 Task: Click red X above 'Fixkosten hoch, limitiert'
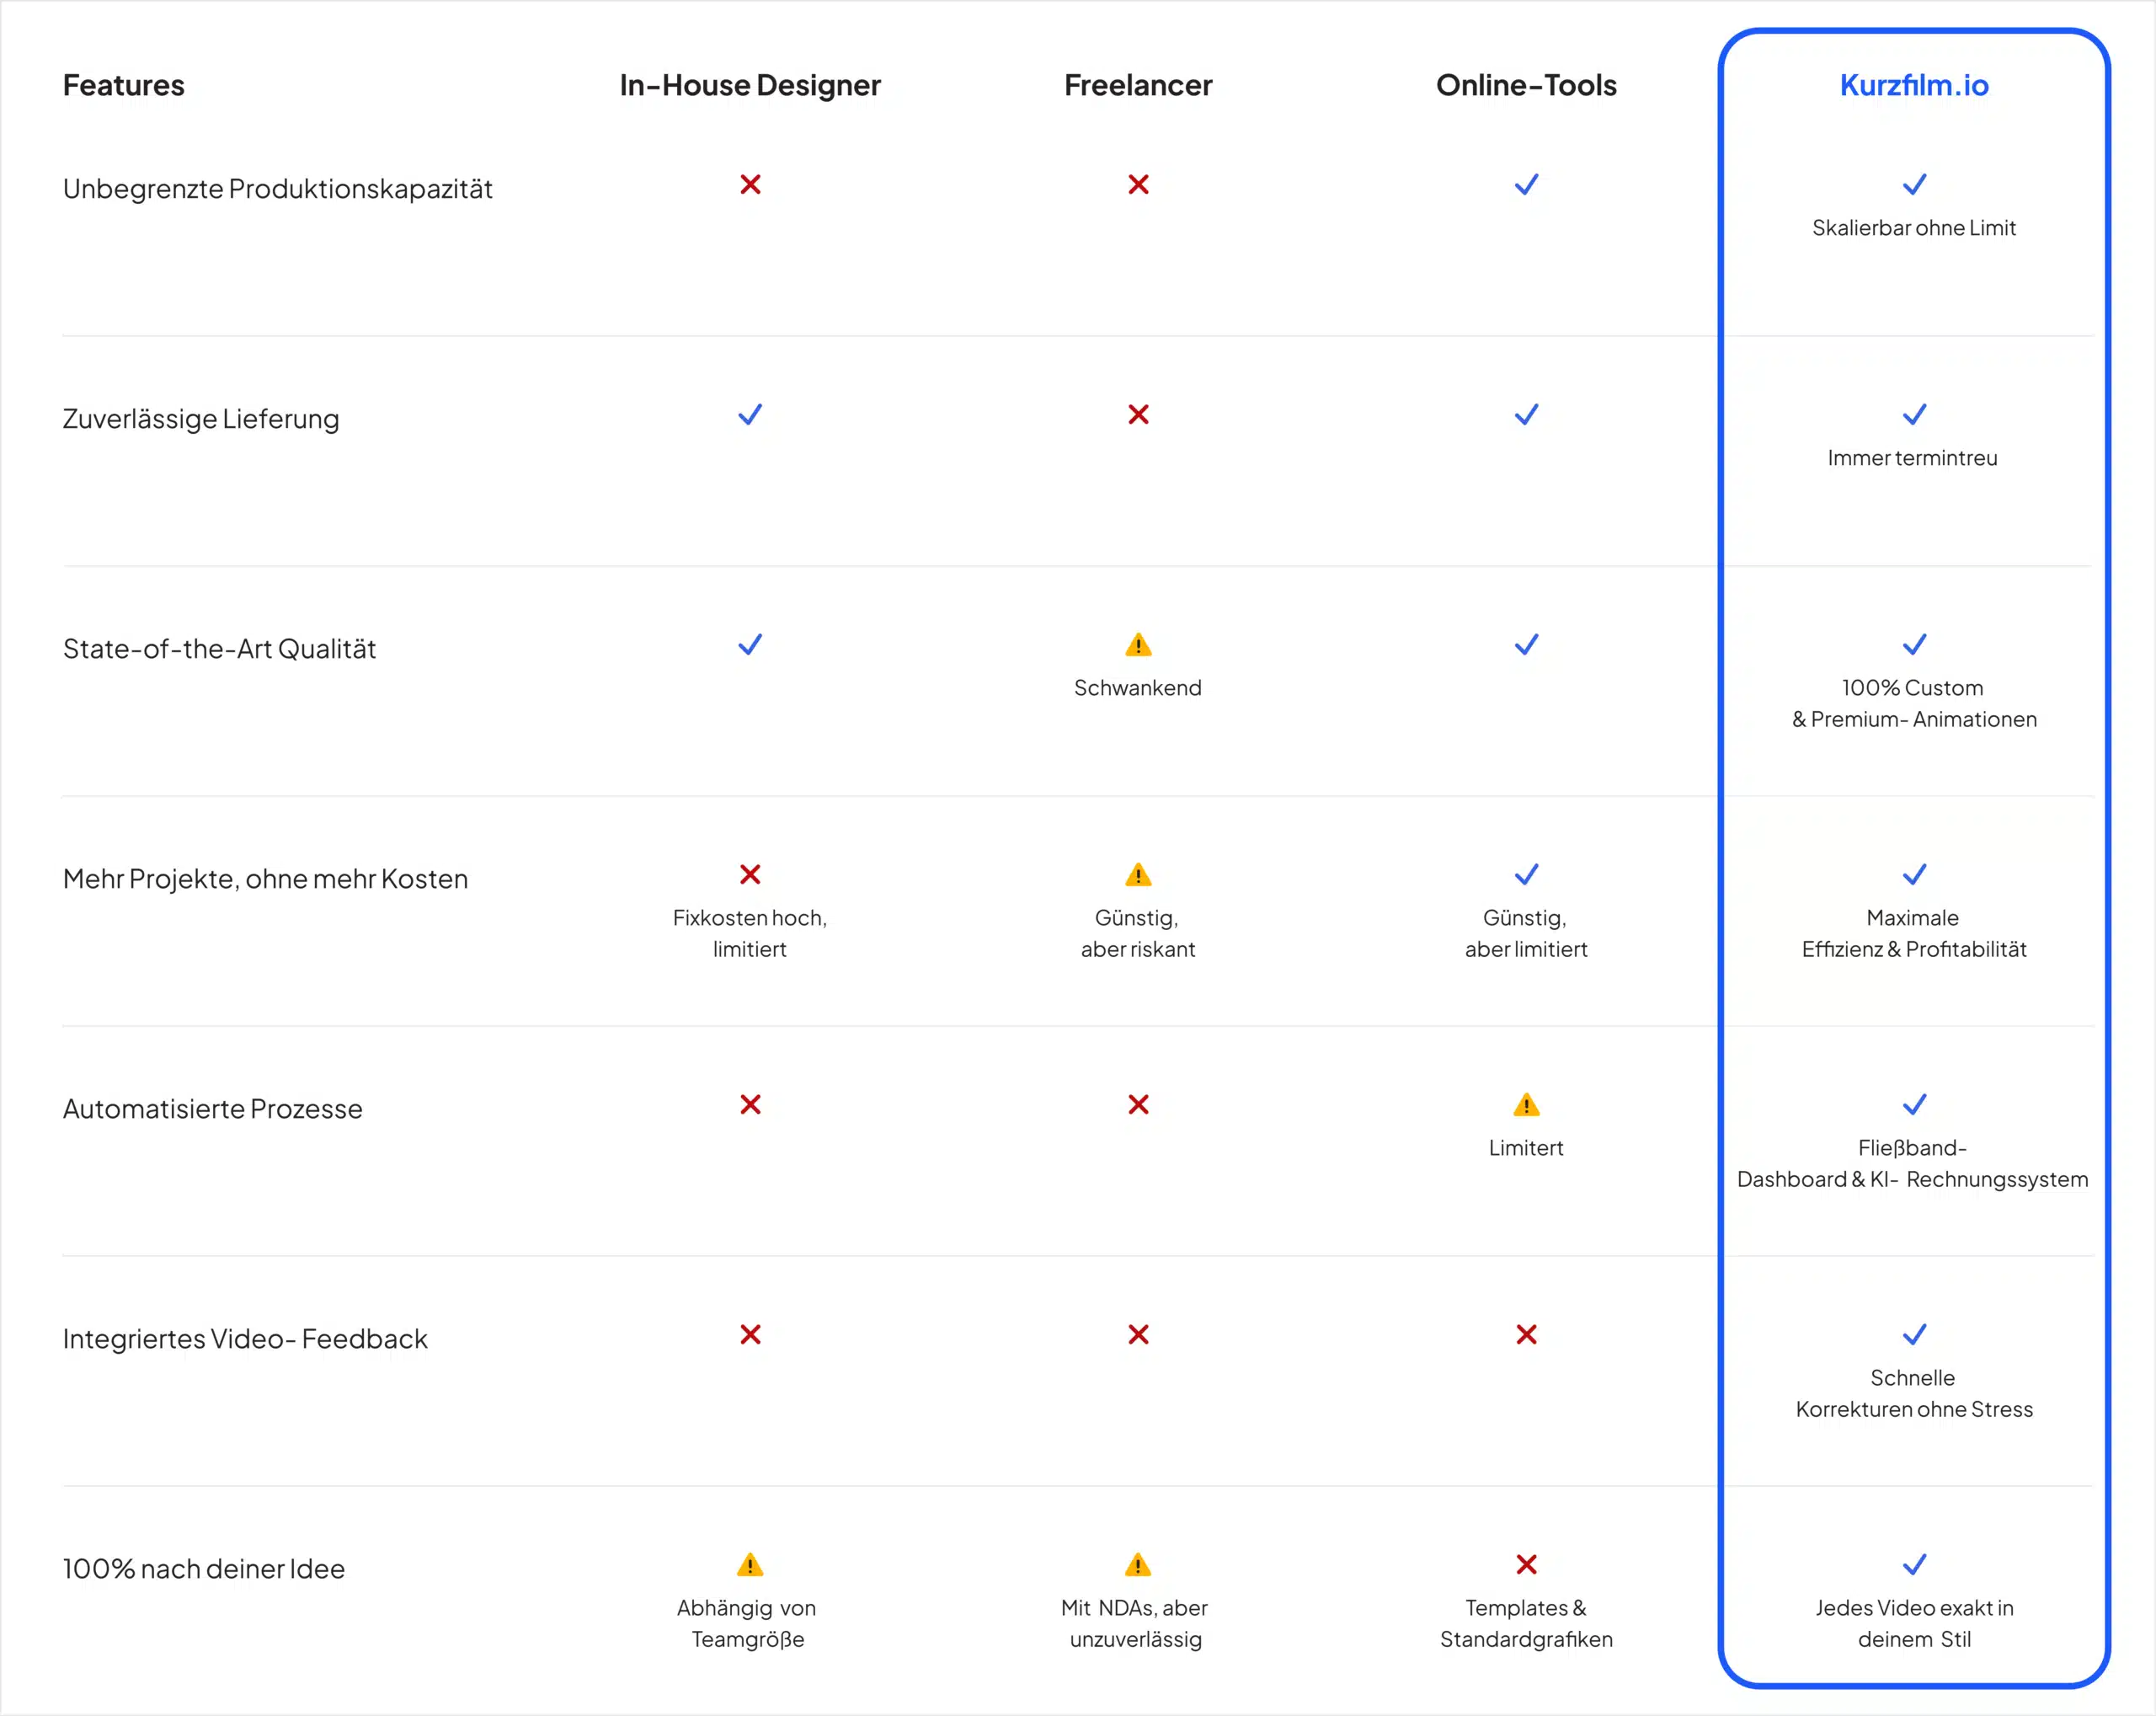click(x=750, y=874)
